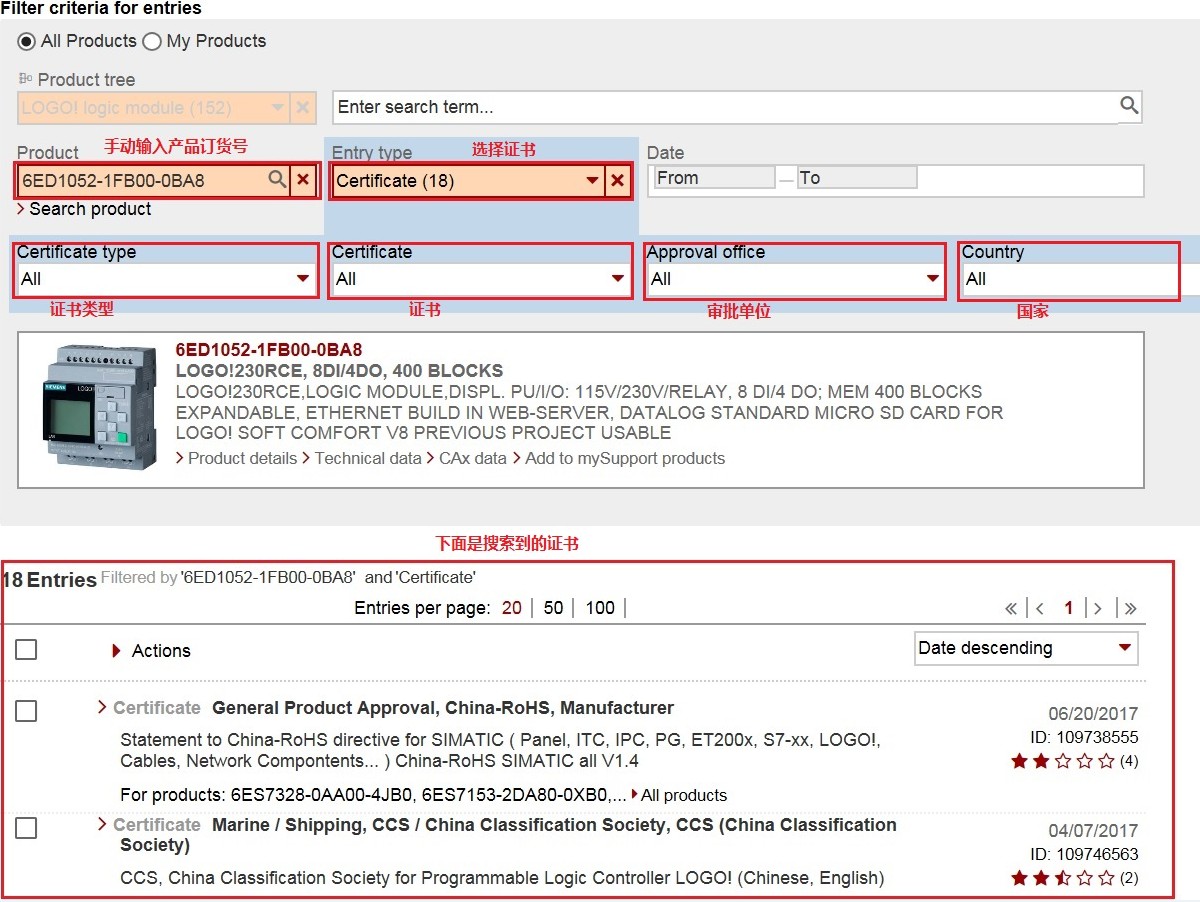
Task: Click ID: 109738555 text
Action: 1084,737
